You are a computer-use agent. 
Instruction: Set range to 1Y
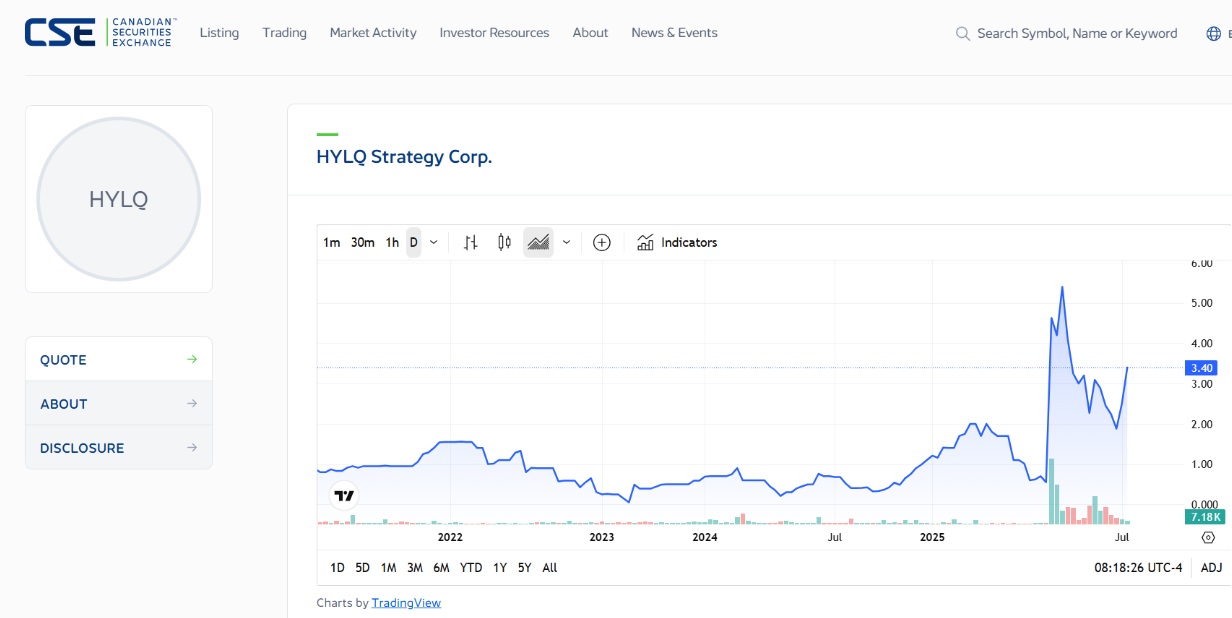(x=500, y=567)
